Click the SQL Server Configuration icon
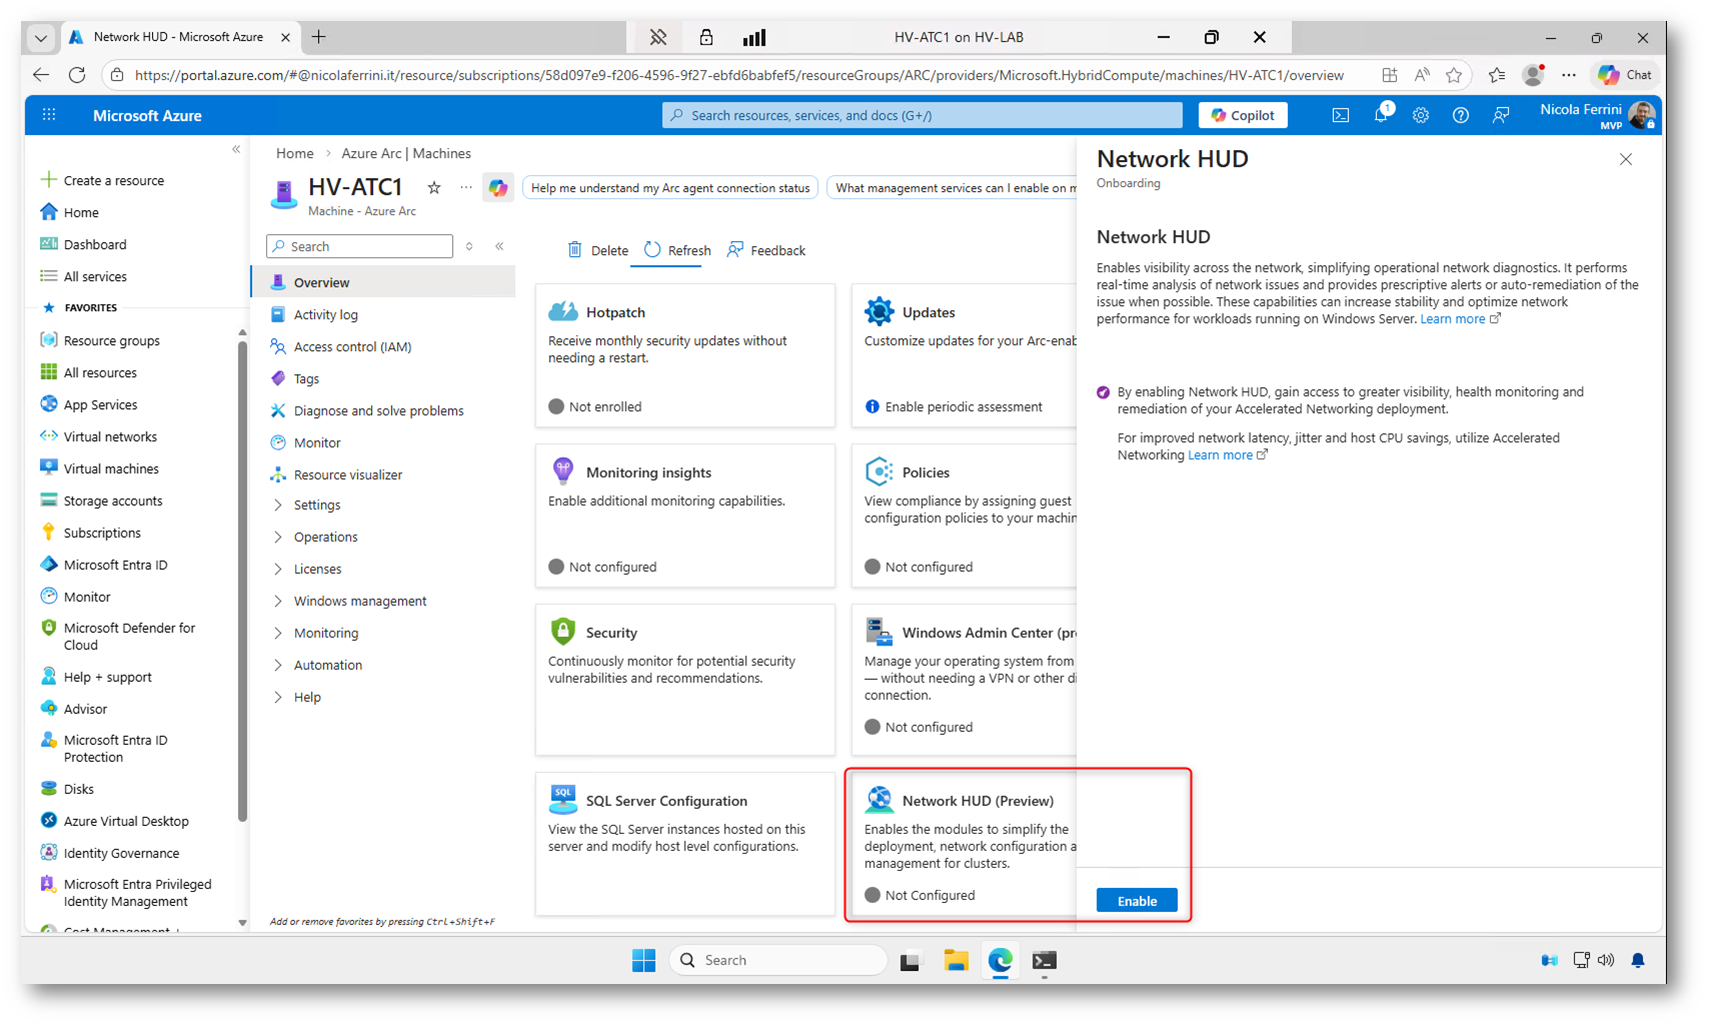The height and width of the screenshot is (1026, 1709). click(x=563, y=799)
